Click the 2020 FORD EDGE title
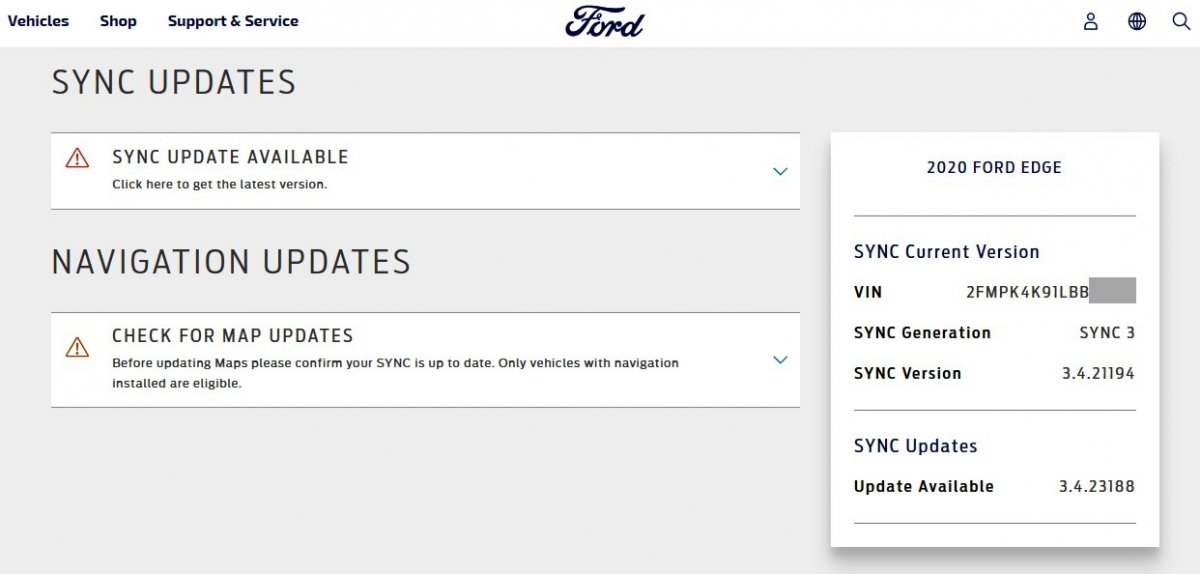The image size is (1200, 574). click(994, 168)
